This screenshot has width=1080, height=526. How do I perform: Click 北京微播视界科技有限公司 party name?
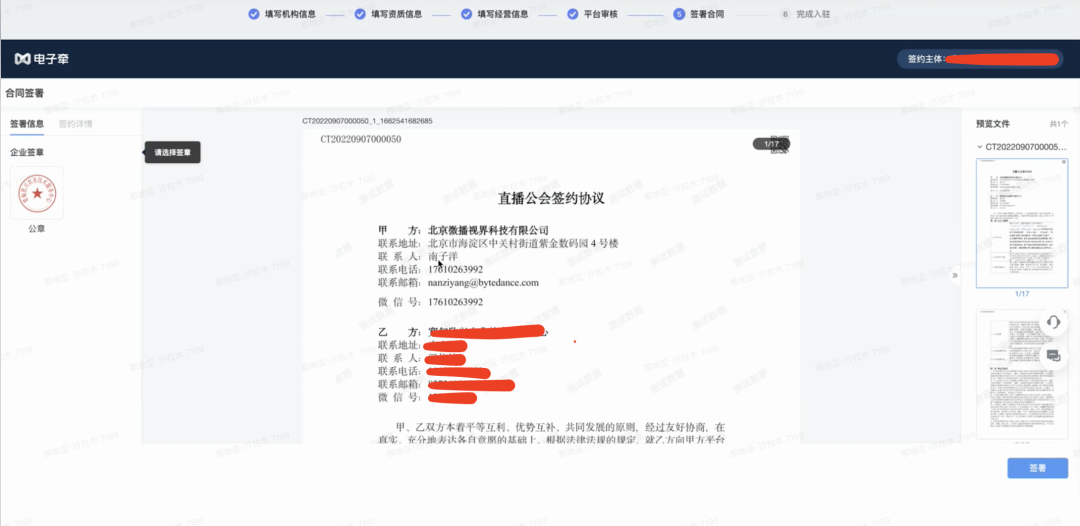488,230
